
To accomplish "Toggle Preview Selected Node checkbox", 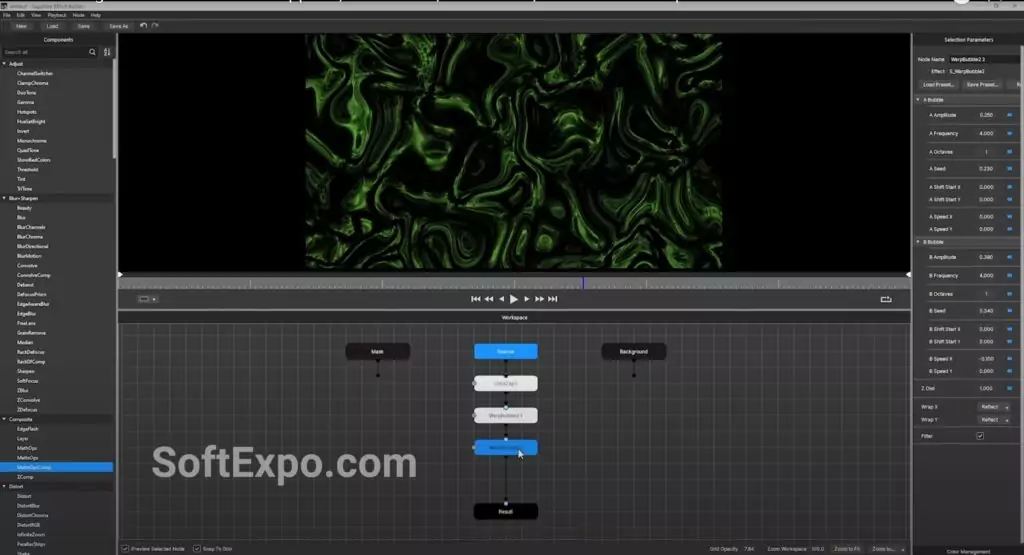I will [x=125, y=549].
